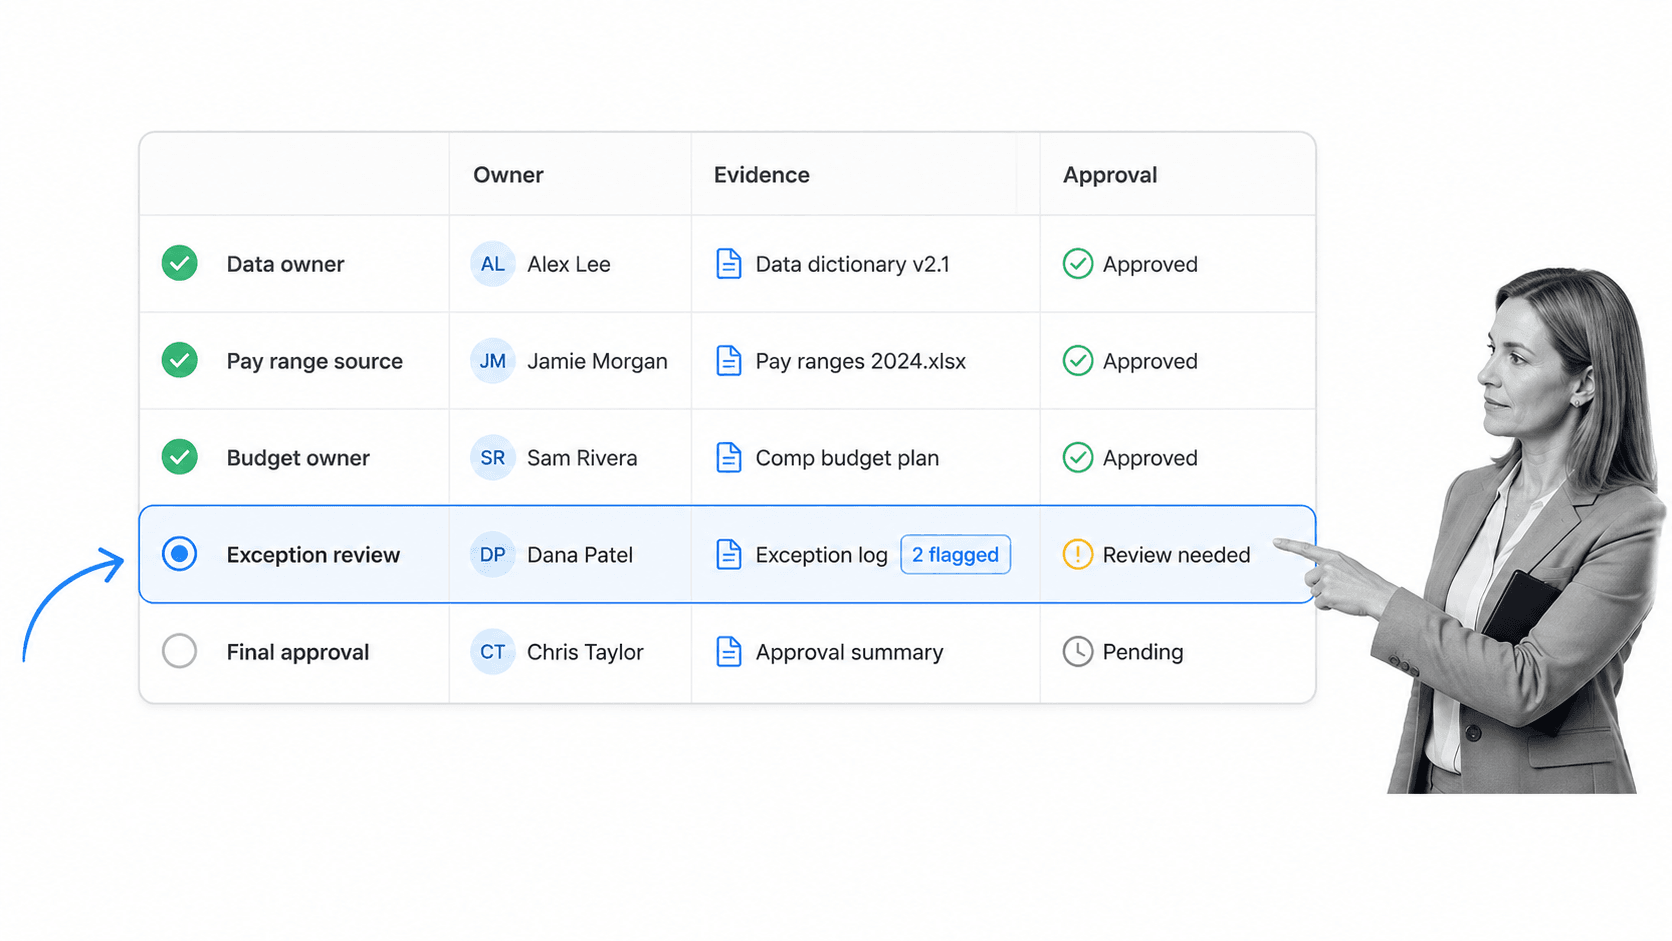Image resolution: width=1672 pixels, height=941 pixels.
Task: Click the name Alex Lee
Action: [x=569, y=264]
